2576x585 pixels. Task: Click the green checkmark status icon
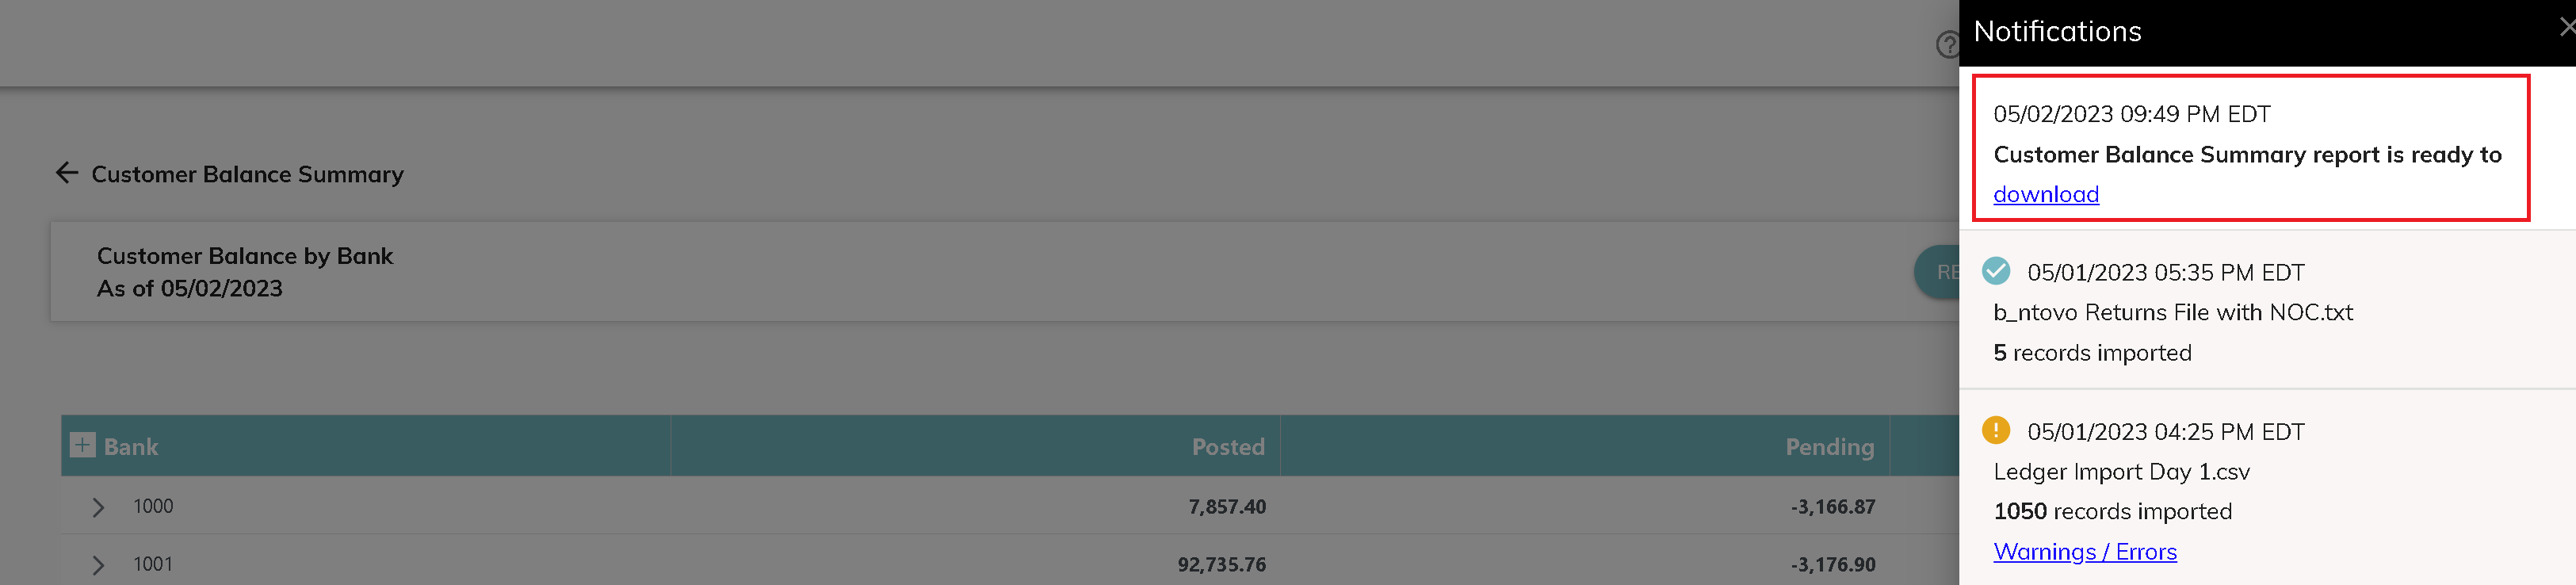(x=1995, y=271)
